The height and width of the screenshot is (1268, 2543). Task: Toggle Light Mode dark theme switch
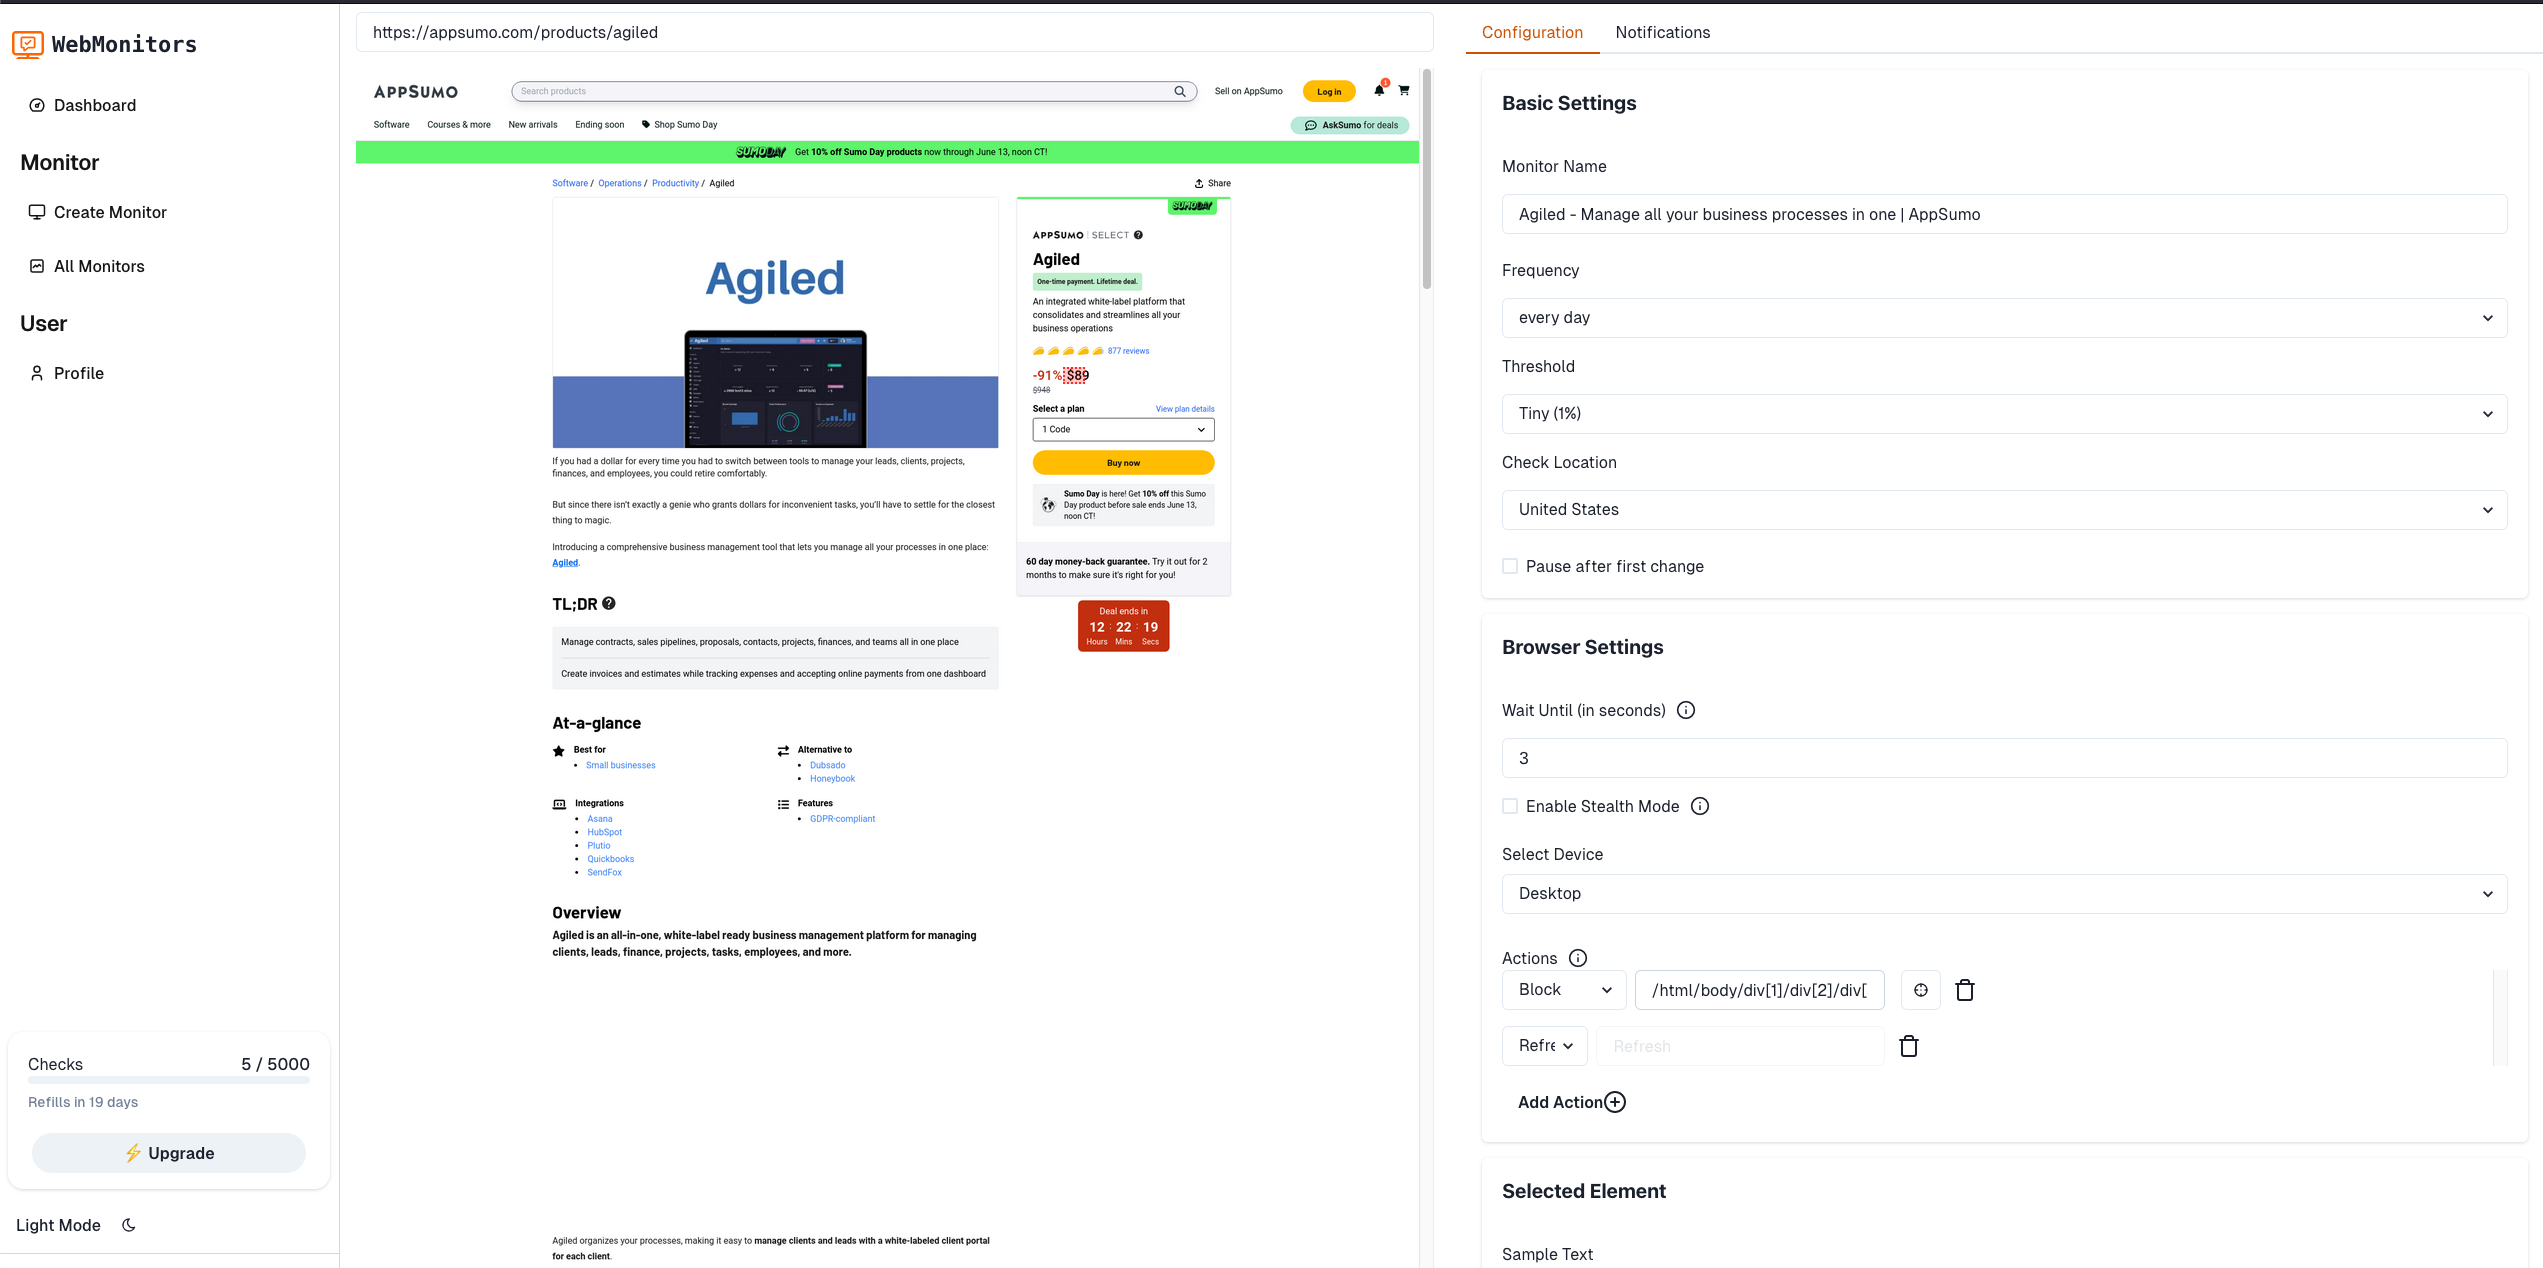click(128, 1226)
